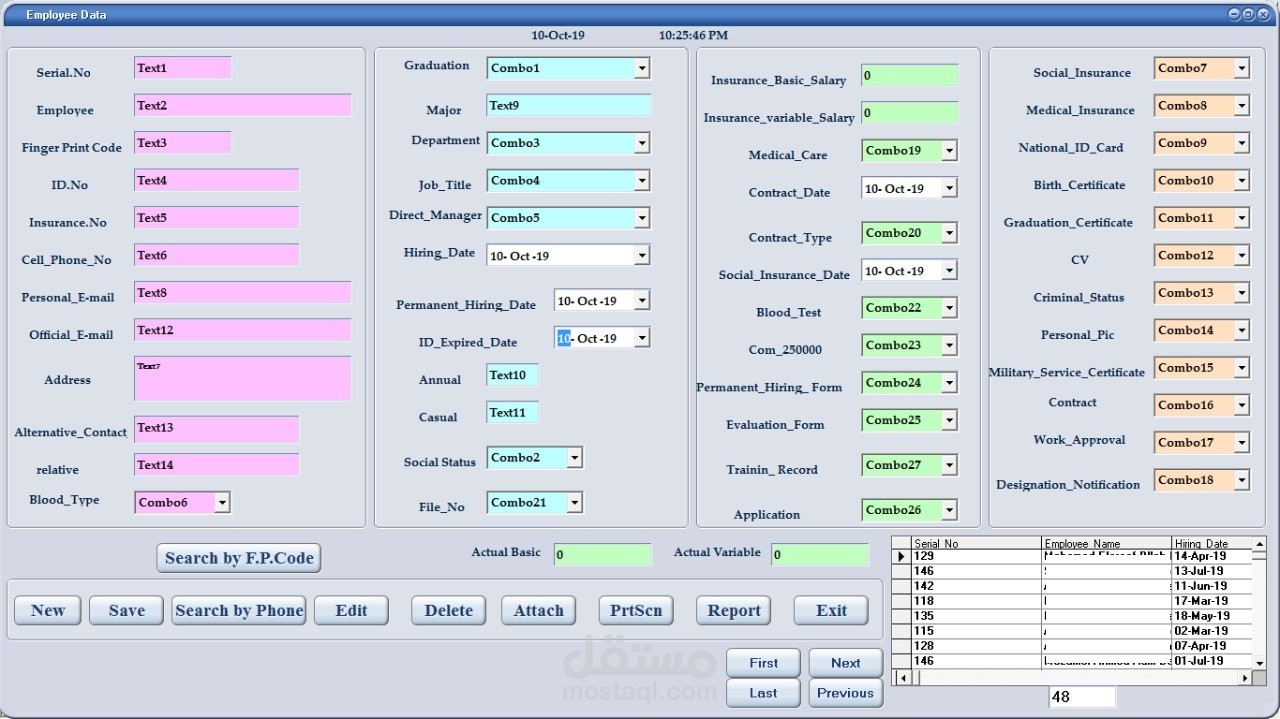Expand the Graduation_Certificate Combo11 dropdown
The width and height of the screenshot is (1280, 719).
pos(1241,218)
